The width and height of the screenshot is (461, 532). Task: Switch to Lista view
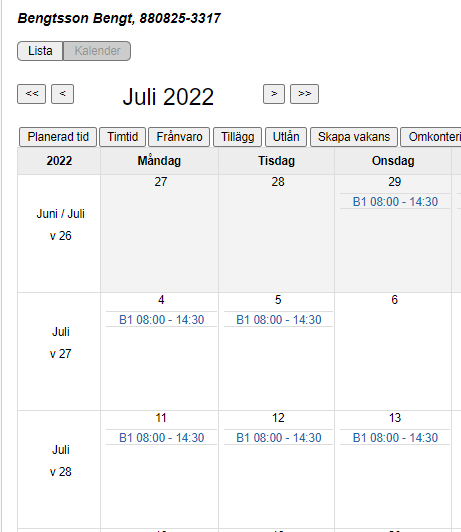40,51
